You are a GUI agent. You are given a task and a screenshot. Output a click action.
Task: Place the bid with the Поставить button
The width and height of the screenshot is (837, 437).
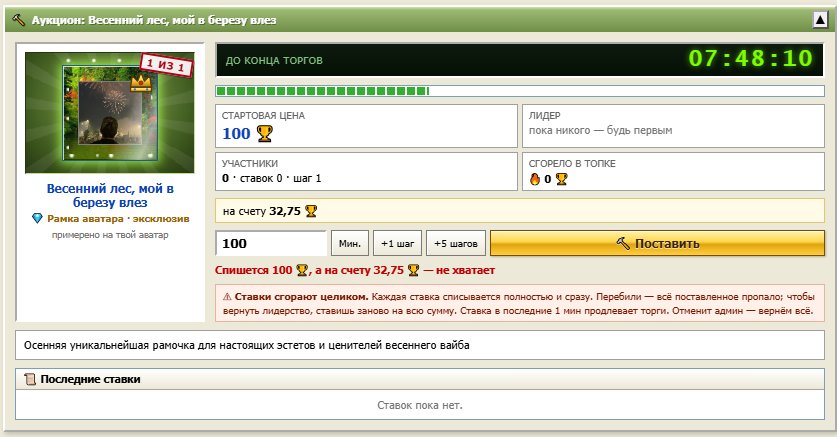pos(657,243)
